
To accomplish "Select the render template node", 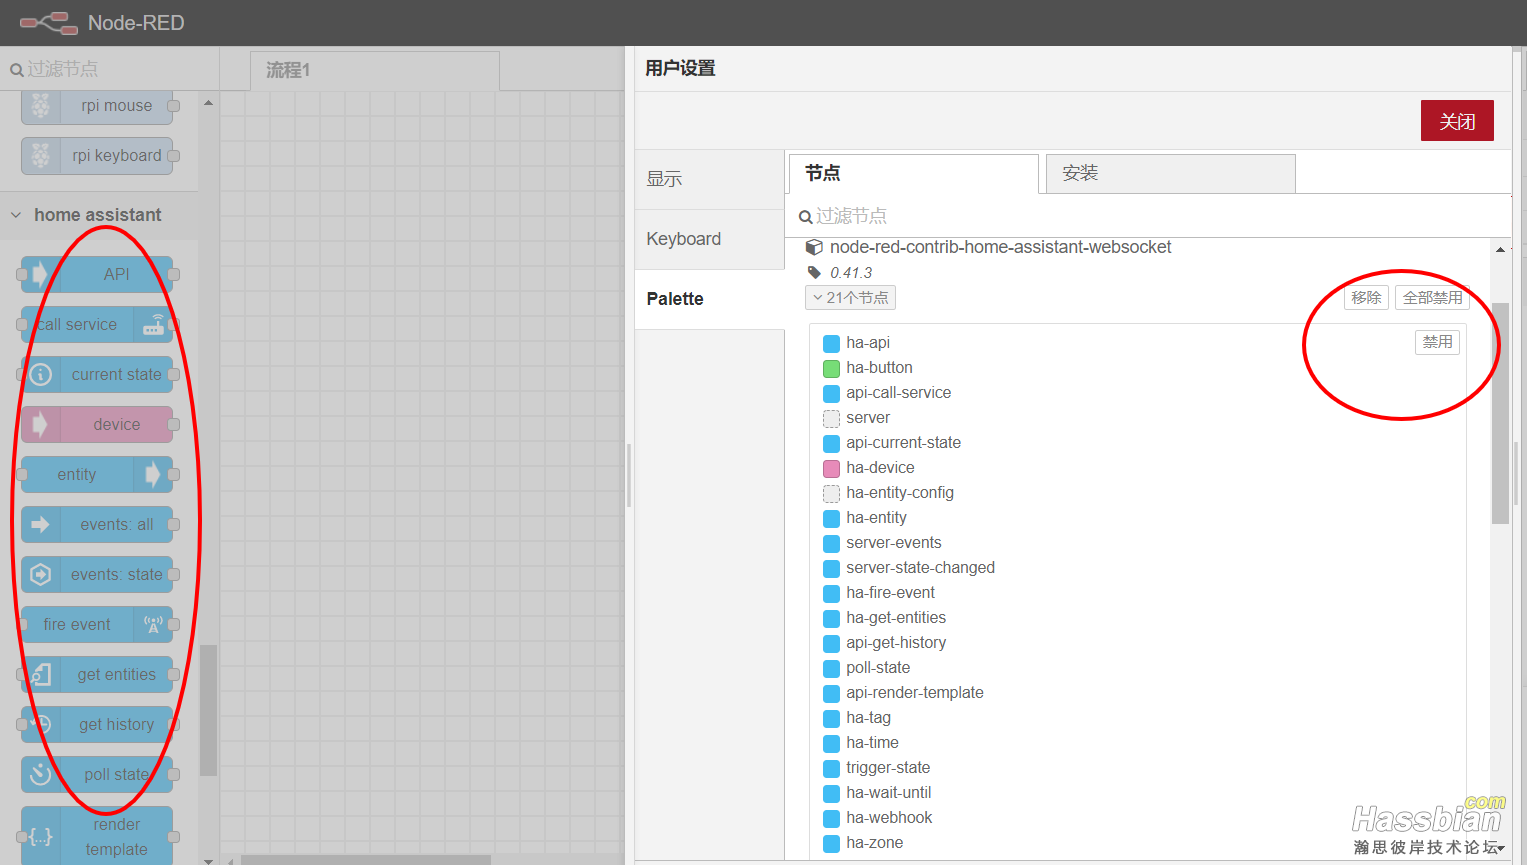I will [x=97, y=836].
